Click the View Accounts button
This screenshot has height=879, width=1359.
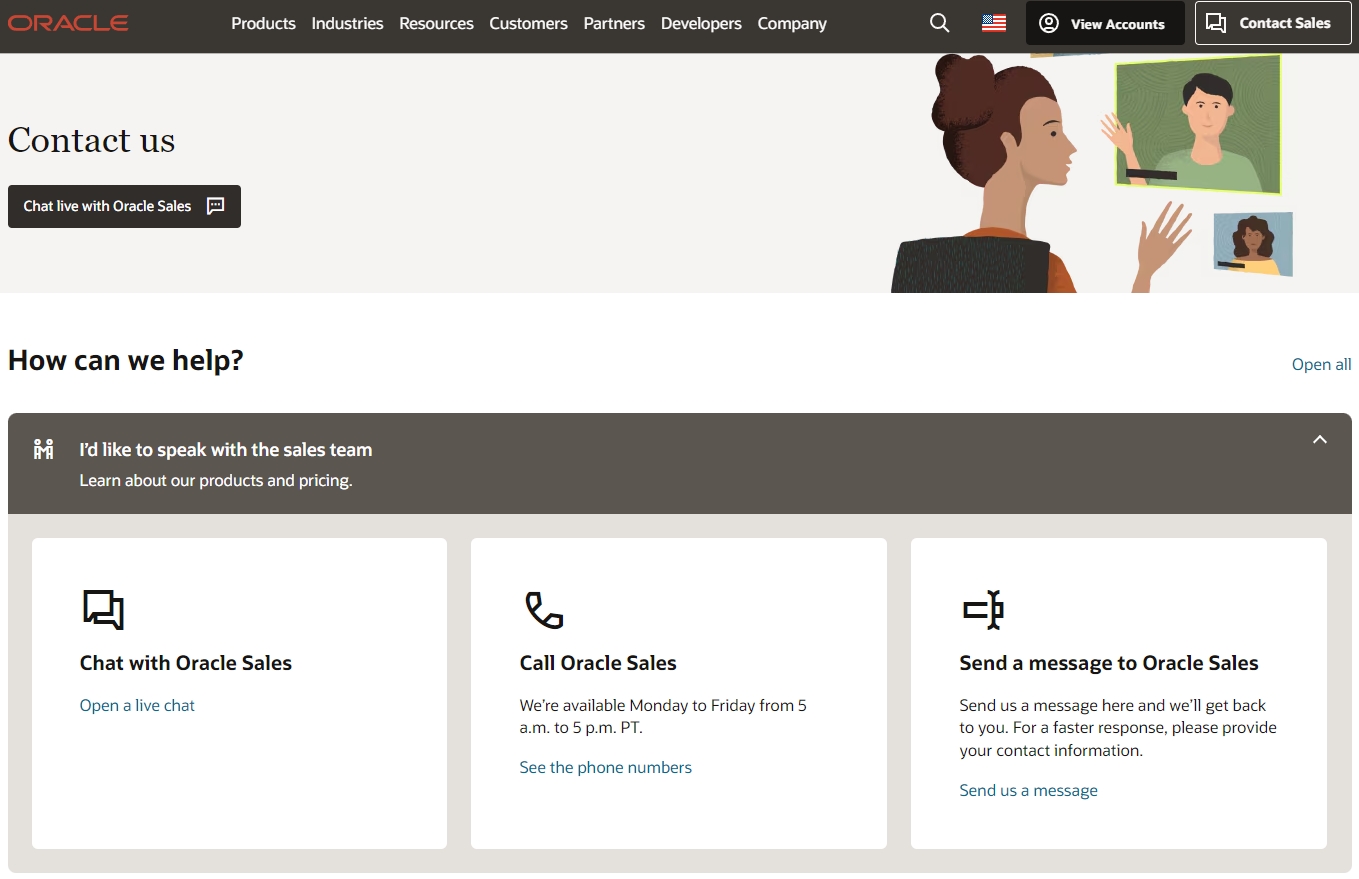tap(1105, 23)
